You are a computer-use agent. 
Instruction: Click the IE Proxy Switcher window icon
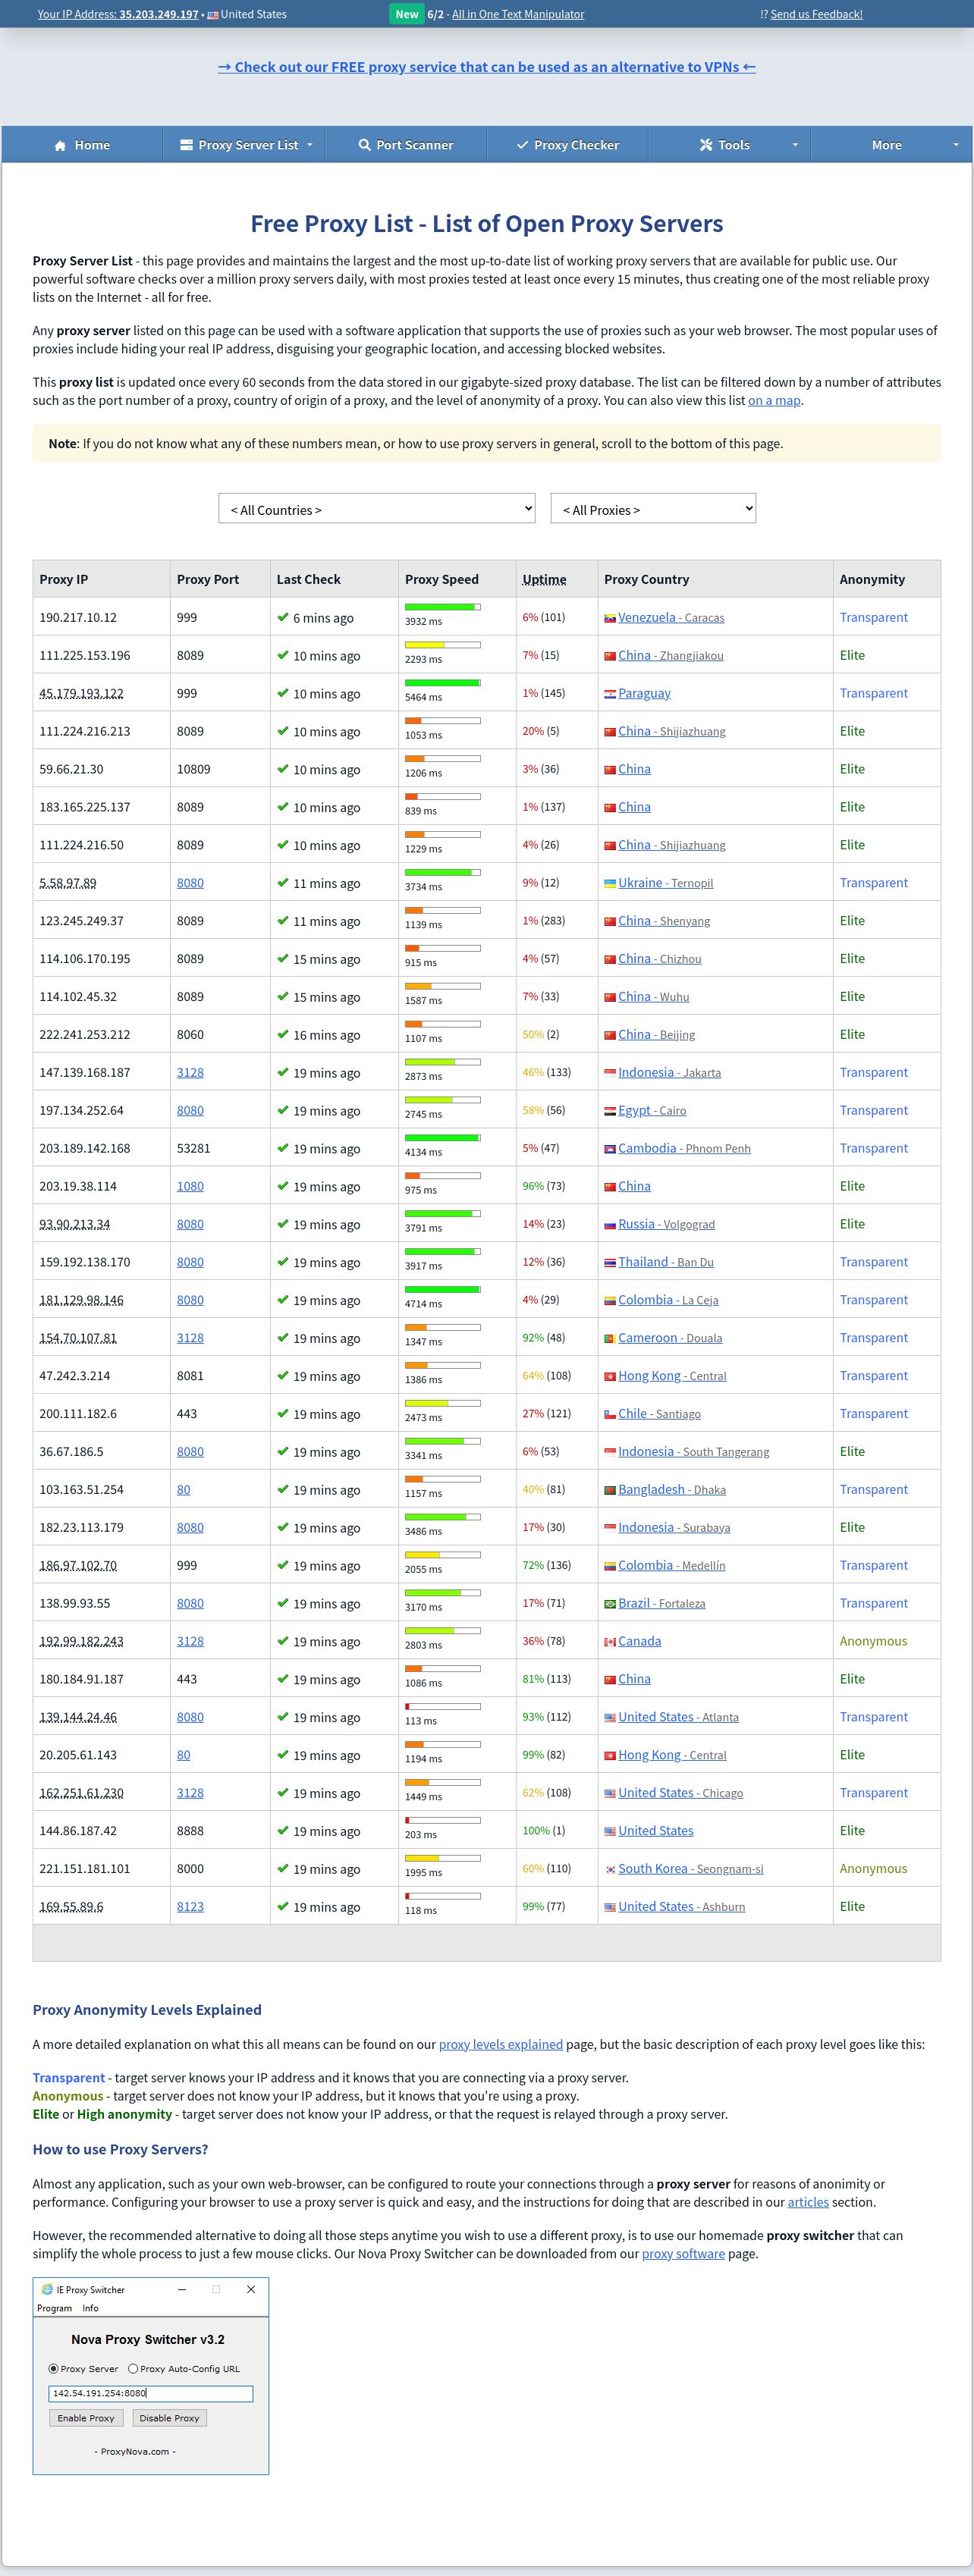(47, 2289)
